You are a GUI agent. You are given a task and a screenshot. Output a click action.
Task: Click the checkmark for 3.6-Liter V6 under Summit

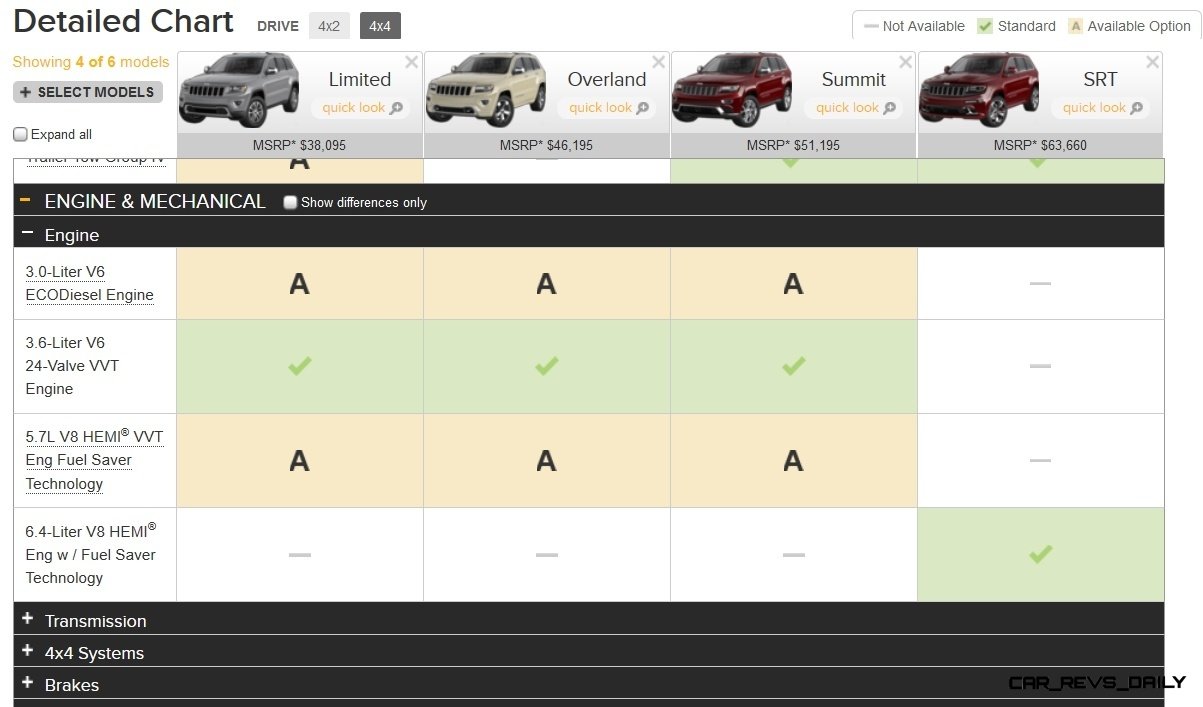coord(793,366)
